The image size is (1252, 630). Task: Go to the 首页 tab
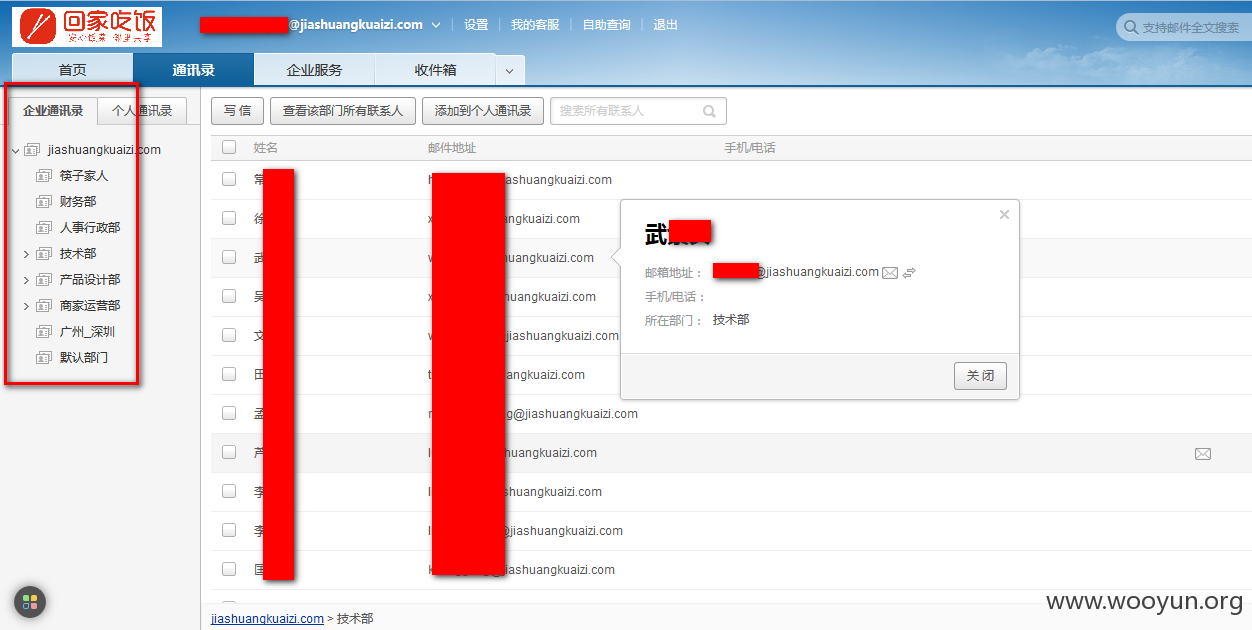[x=72, y=70]
